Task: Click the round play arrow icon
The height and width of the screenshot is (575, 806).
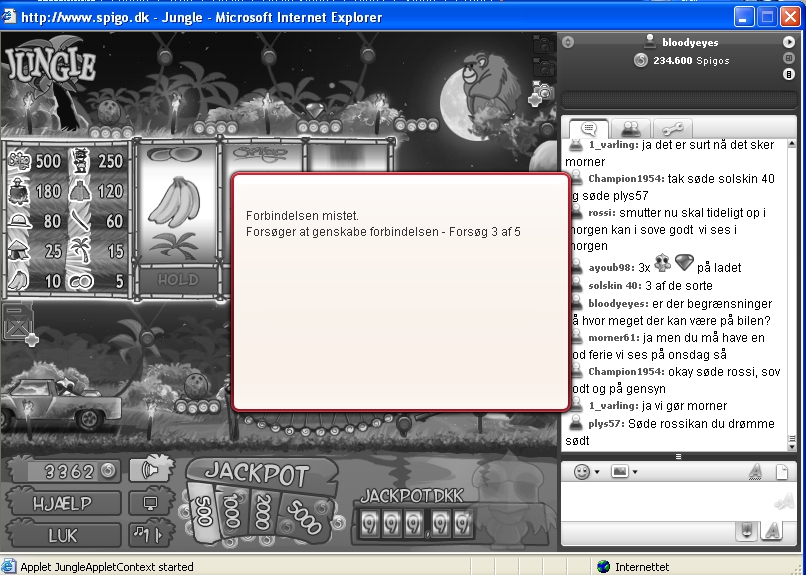Action: click(x=789, y=42)
